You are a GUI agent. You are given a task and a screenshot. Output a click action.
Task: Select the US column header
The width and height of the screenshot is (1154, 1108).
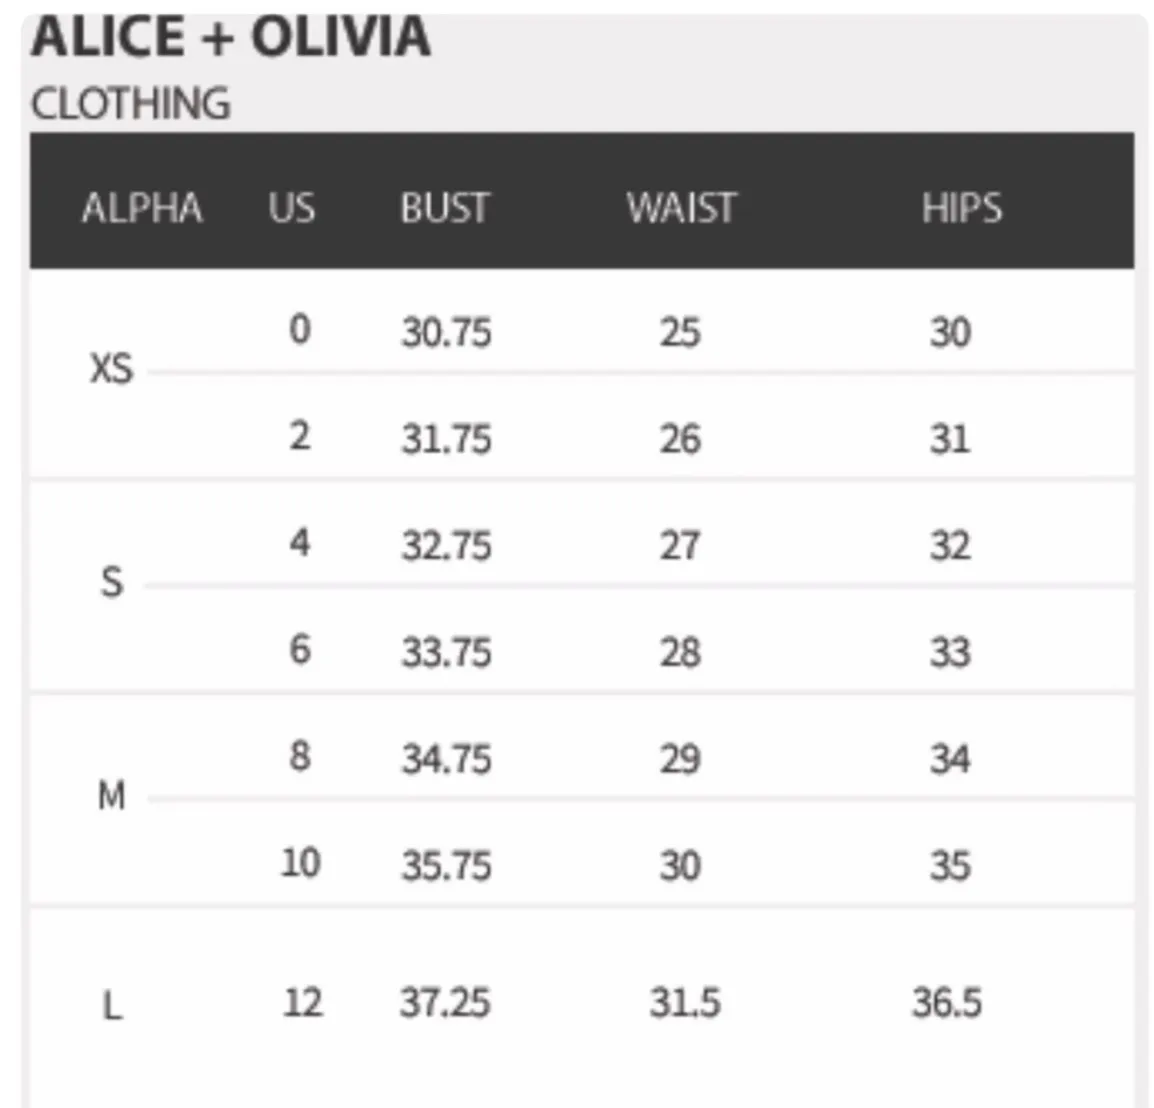[291, 208]
